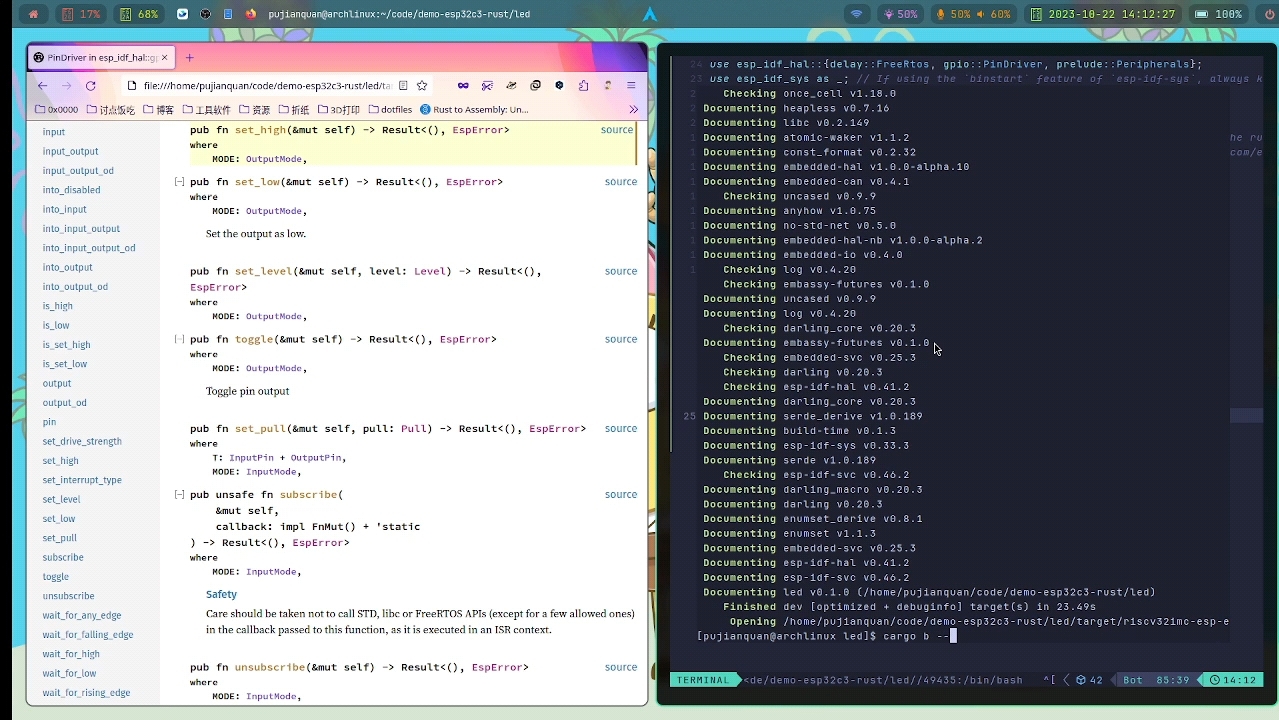Screen dimensions: 1279x720
Task: Click the Safety heading under subscribe
Action: (x=221, y=594)
